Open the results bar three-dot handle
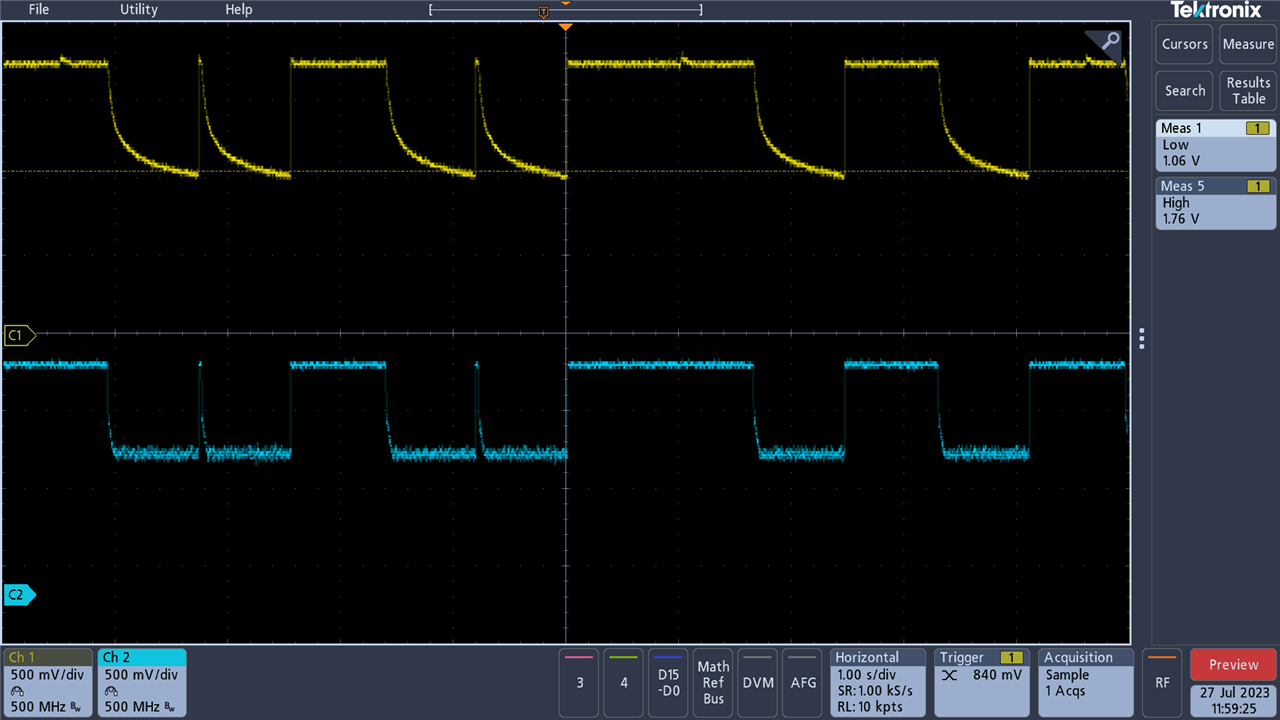Viewport: 1280px width, 720px height. pyautogui.click(x=1142, y=338)
